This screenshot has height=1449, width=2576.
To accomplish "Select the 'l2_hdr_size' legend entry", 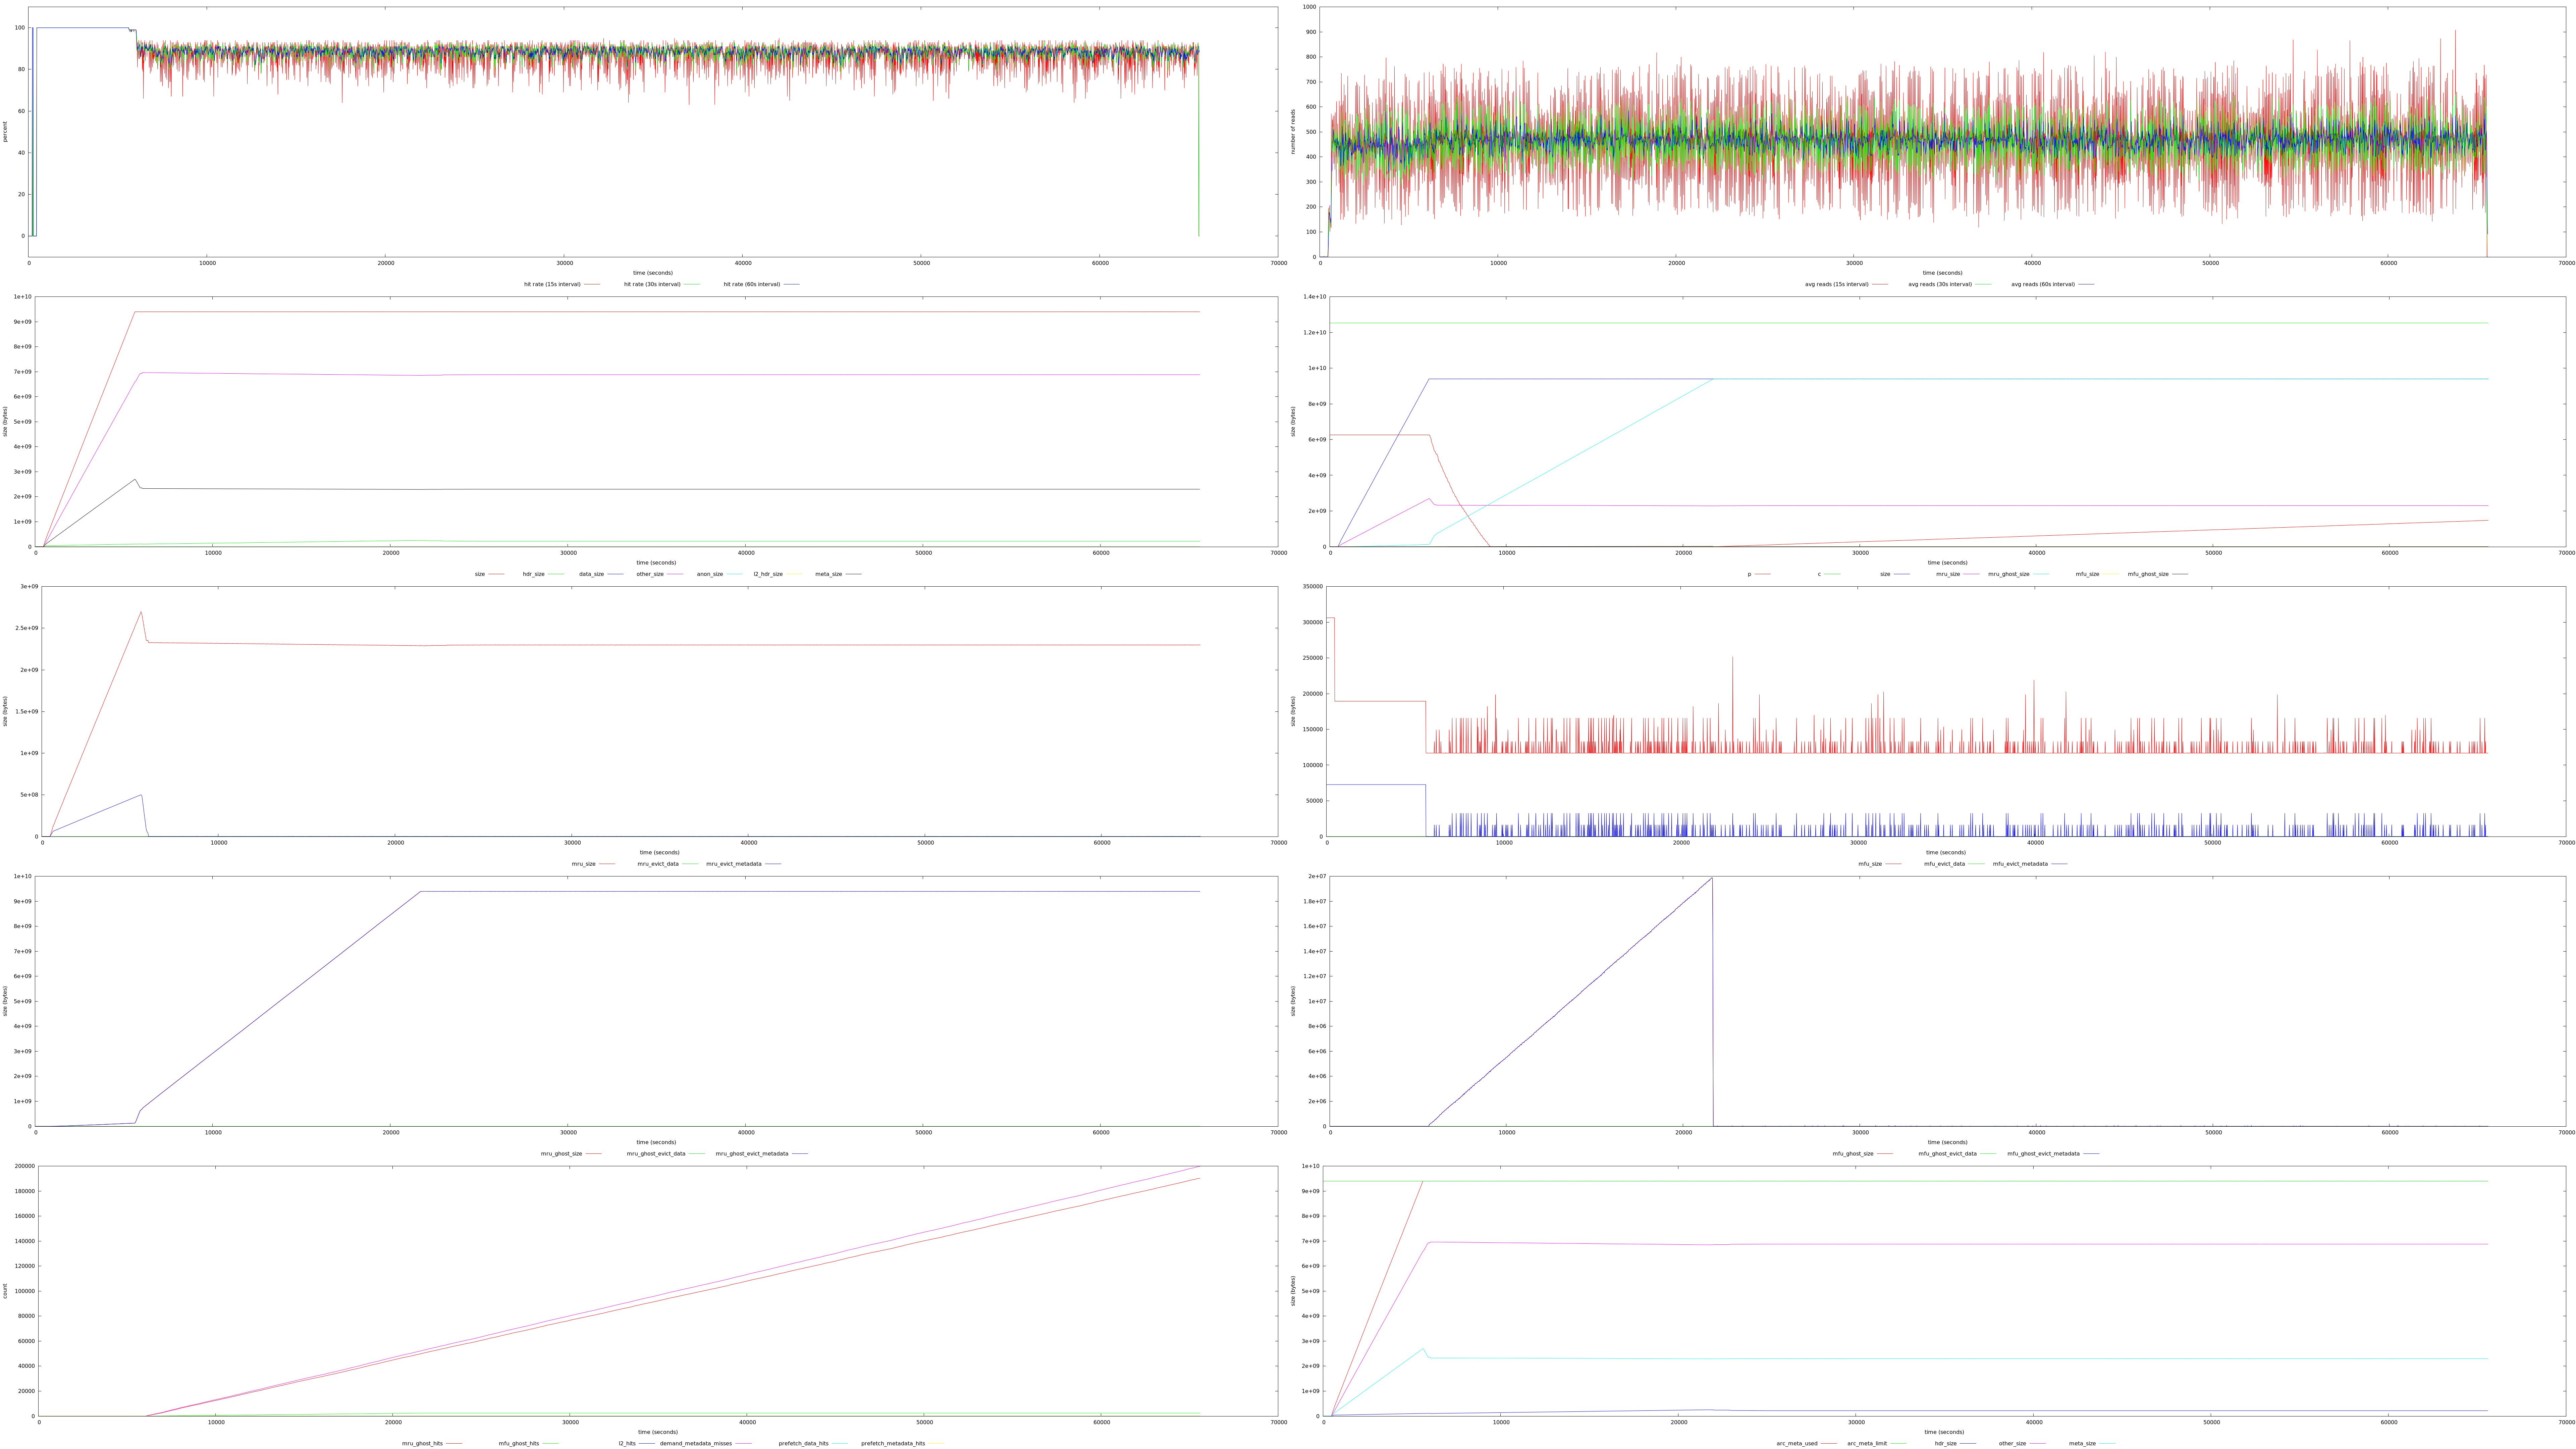I will point(768,574).
